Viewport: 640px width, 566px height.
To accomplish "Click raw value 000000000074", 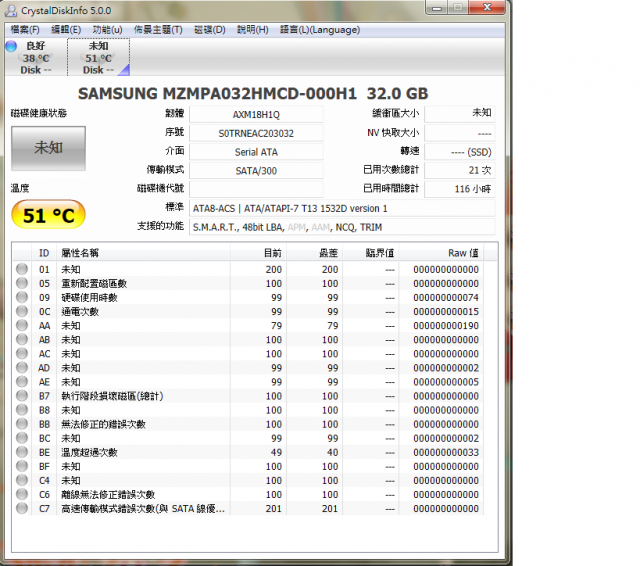I will (x=446, y=298).
